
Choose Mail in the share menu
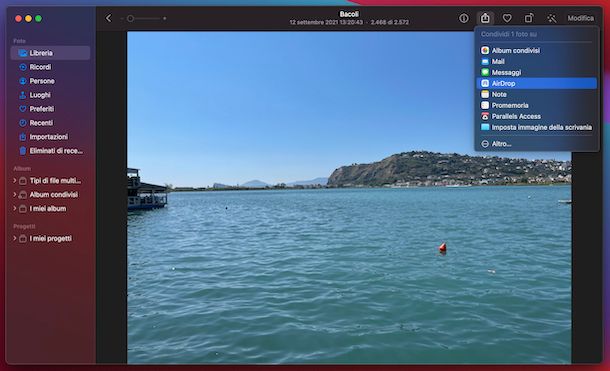tap(536, 61)
